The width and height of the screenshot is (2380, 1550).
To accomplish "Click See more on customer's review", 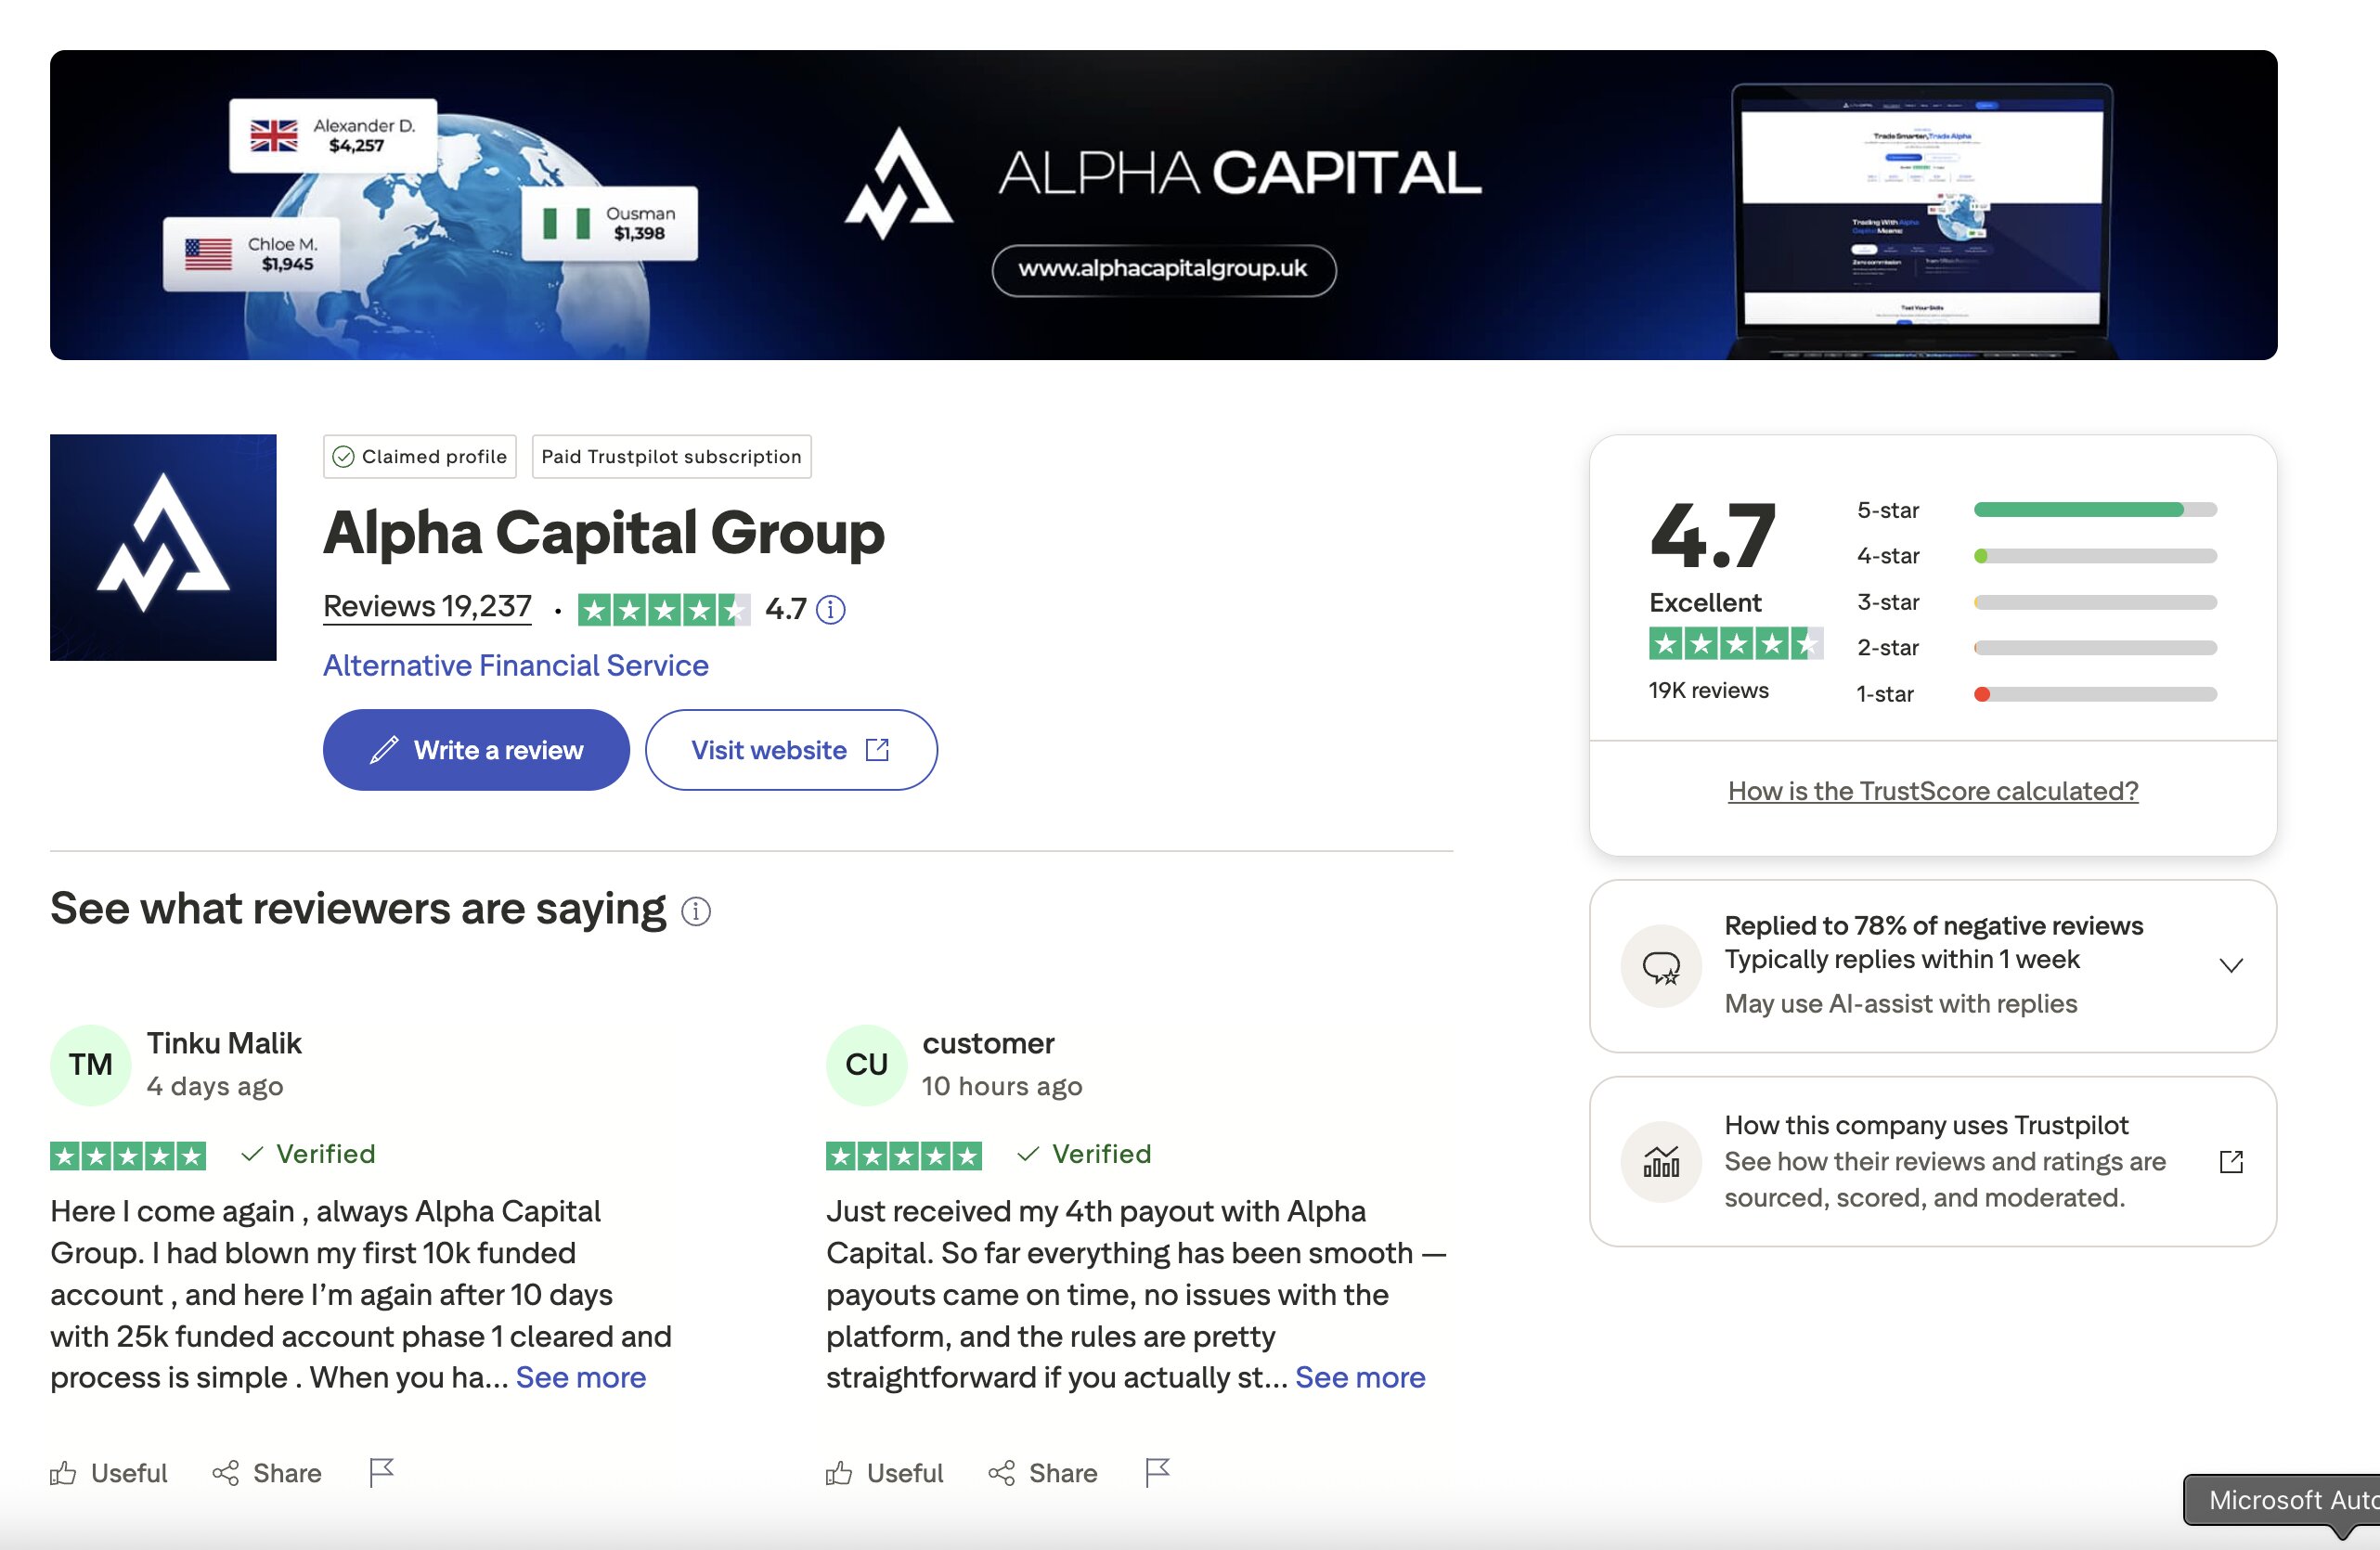I will point(1360,1378).
